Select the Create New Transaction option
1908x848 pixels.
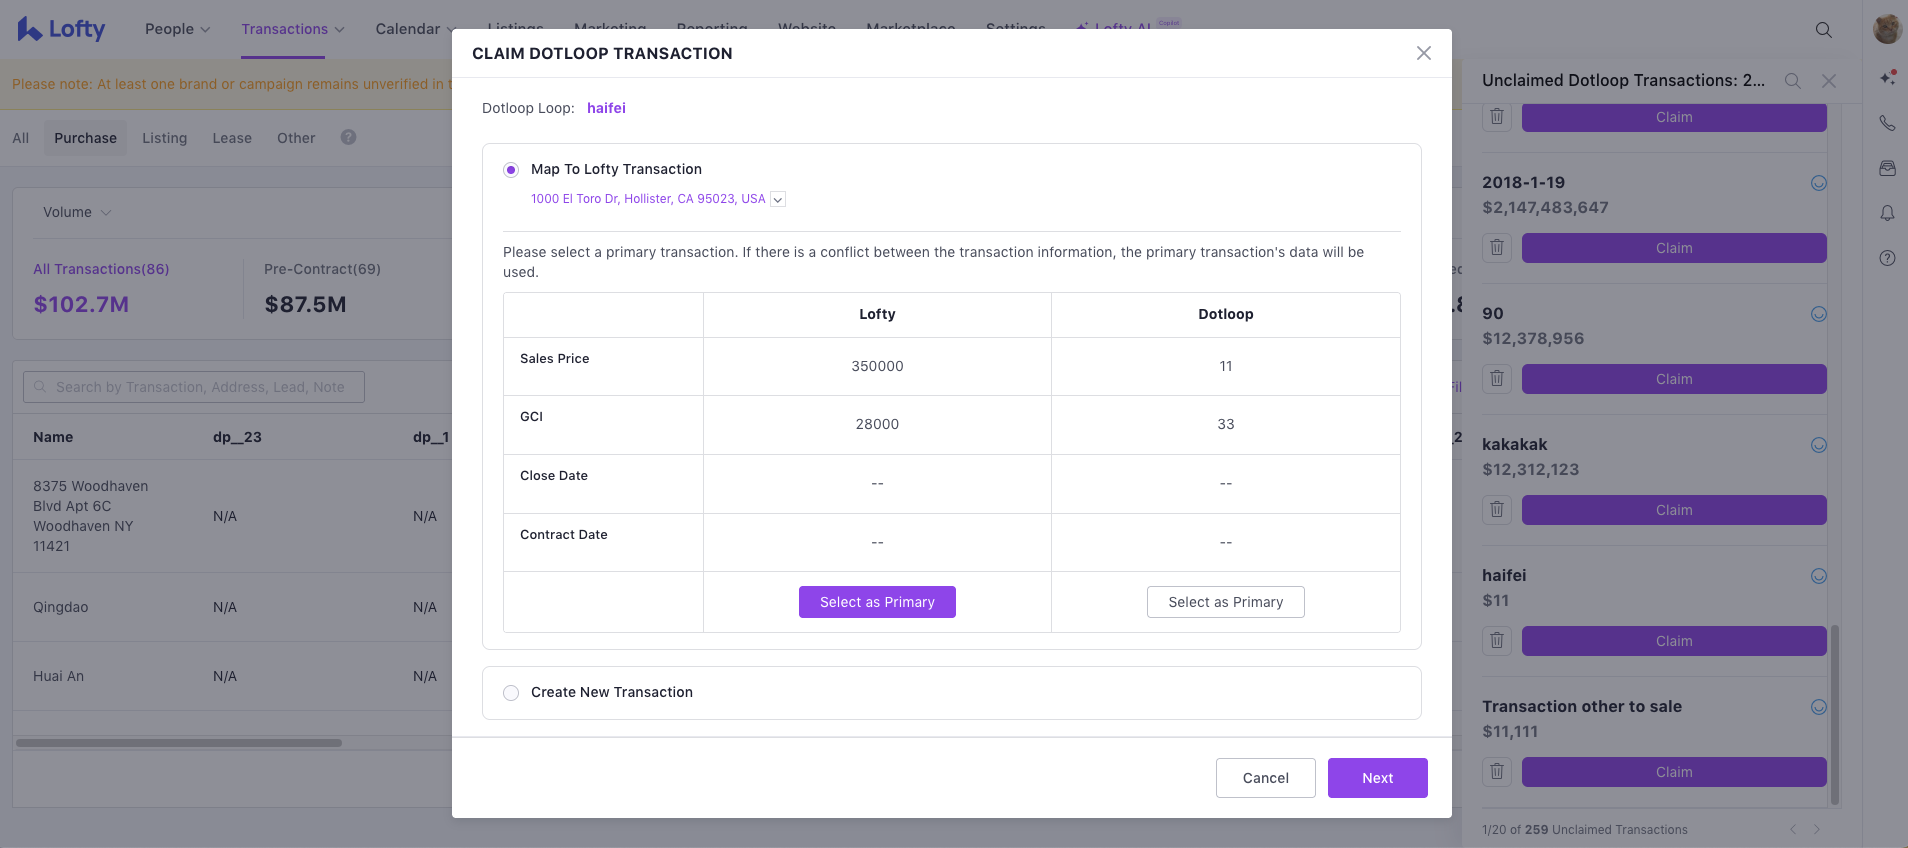pos(511,693)
